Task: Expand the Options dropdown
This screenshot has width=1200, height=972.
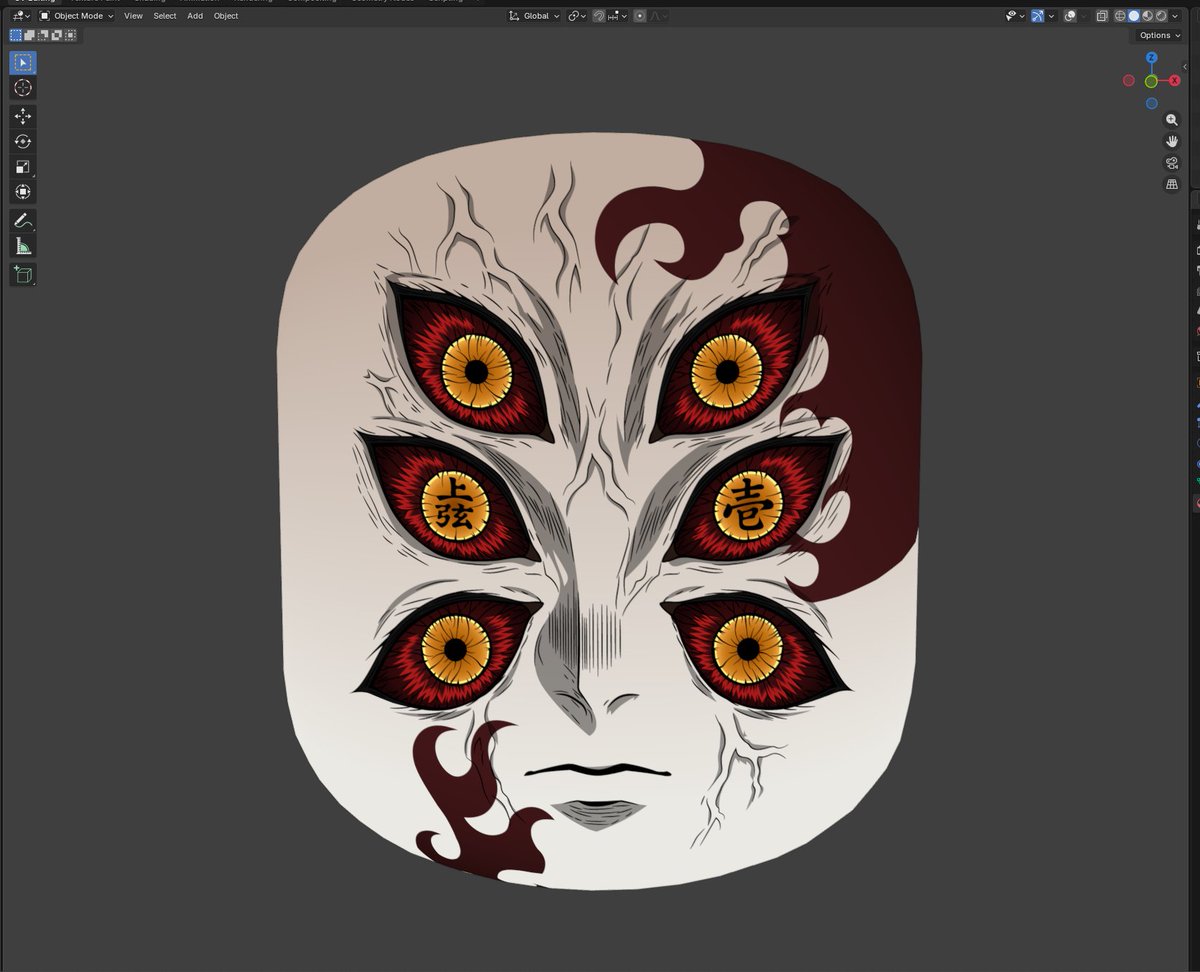Action: (x=1160, y=35)
